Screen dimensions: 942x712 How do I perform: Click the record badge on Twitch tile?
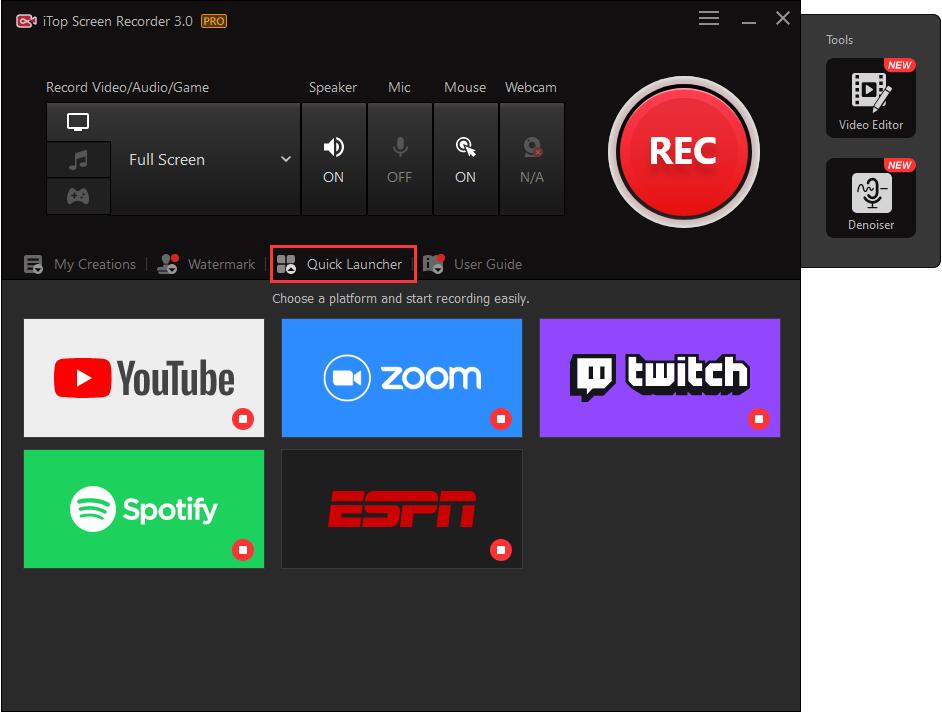click(759, 419)
